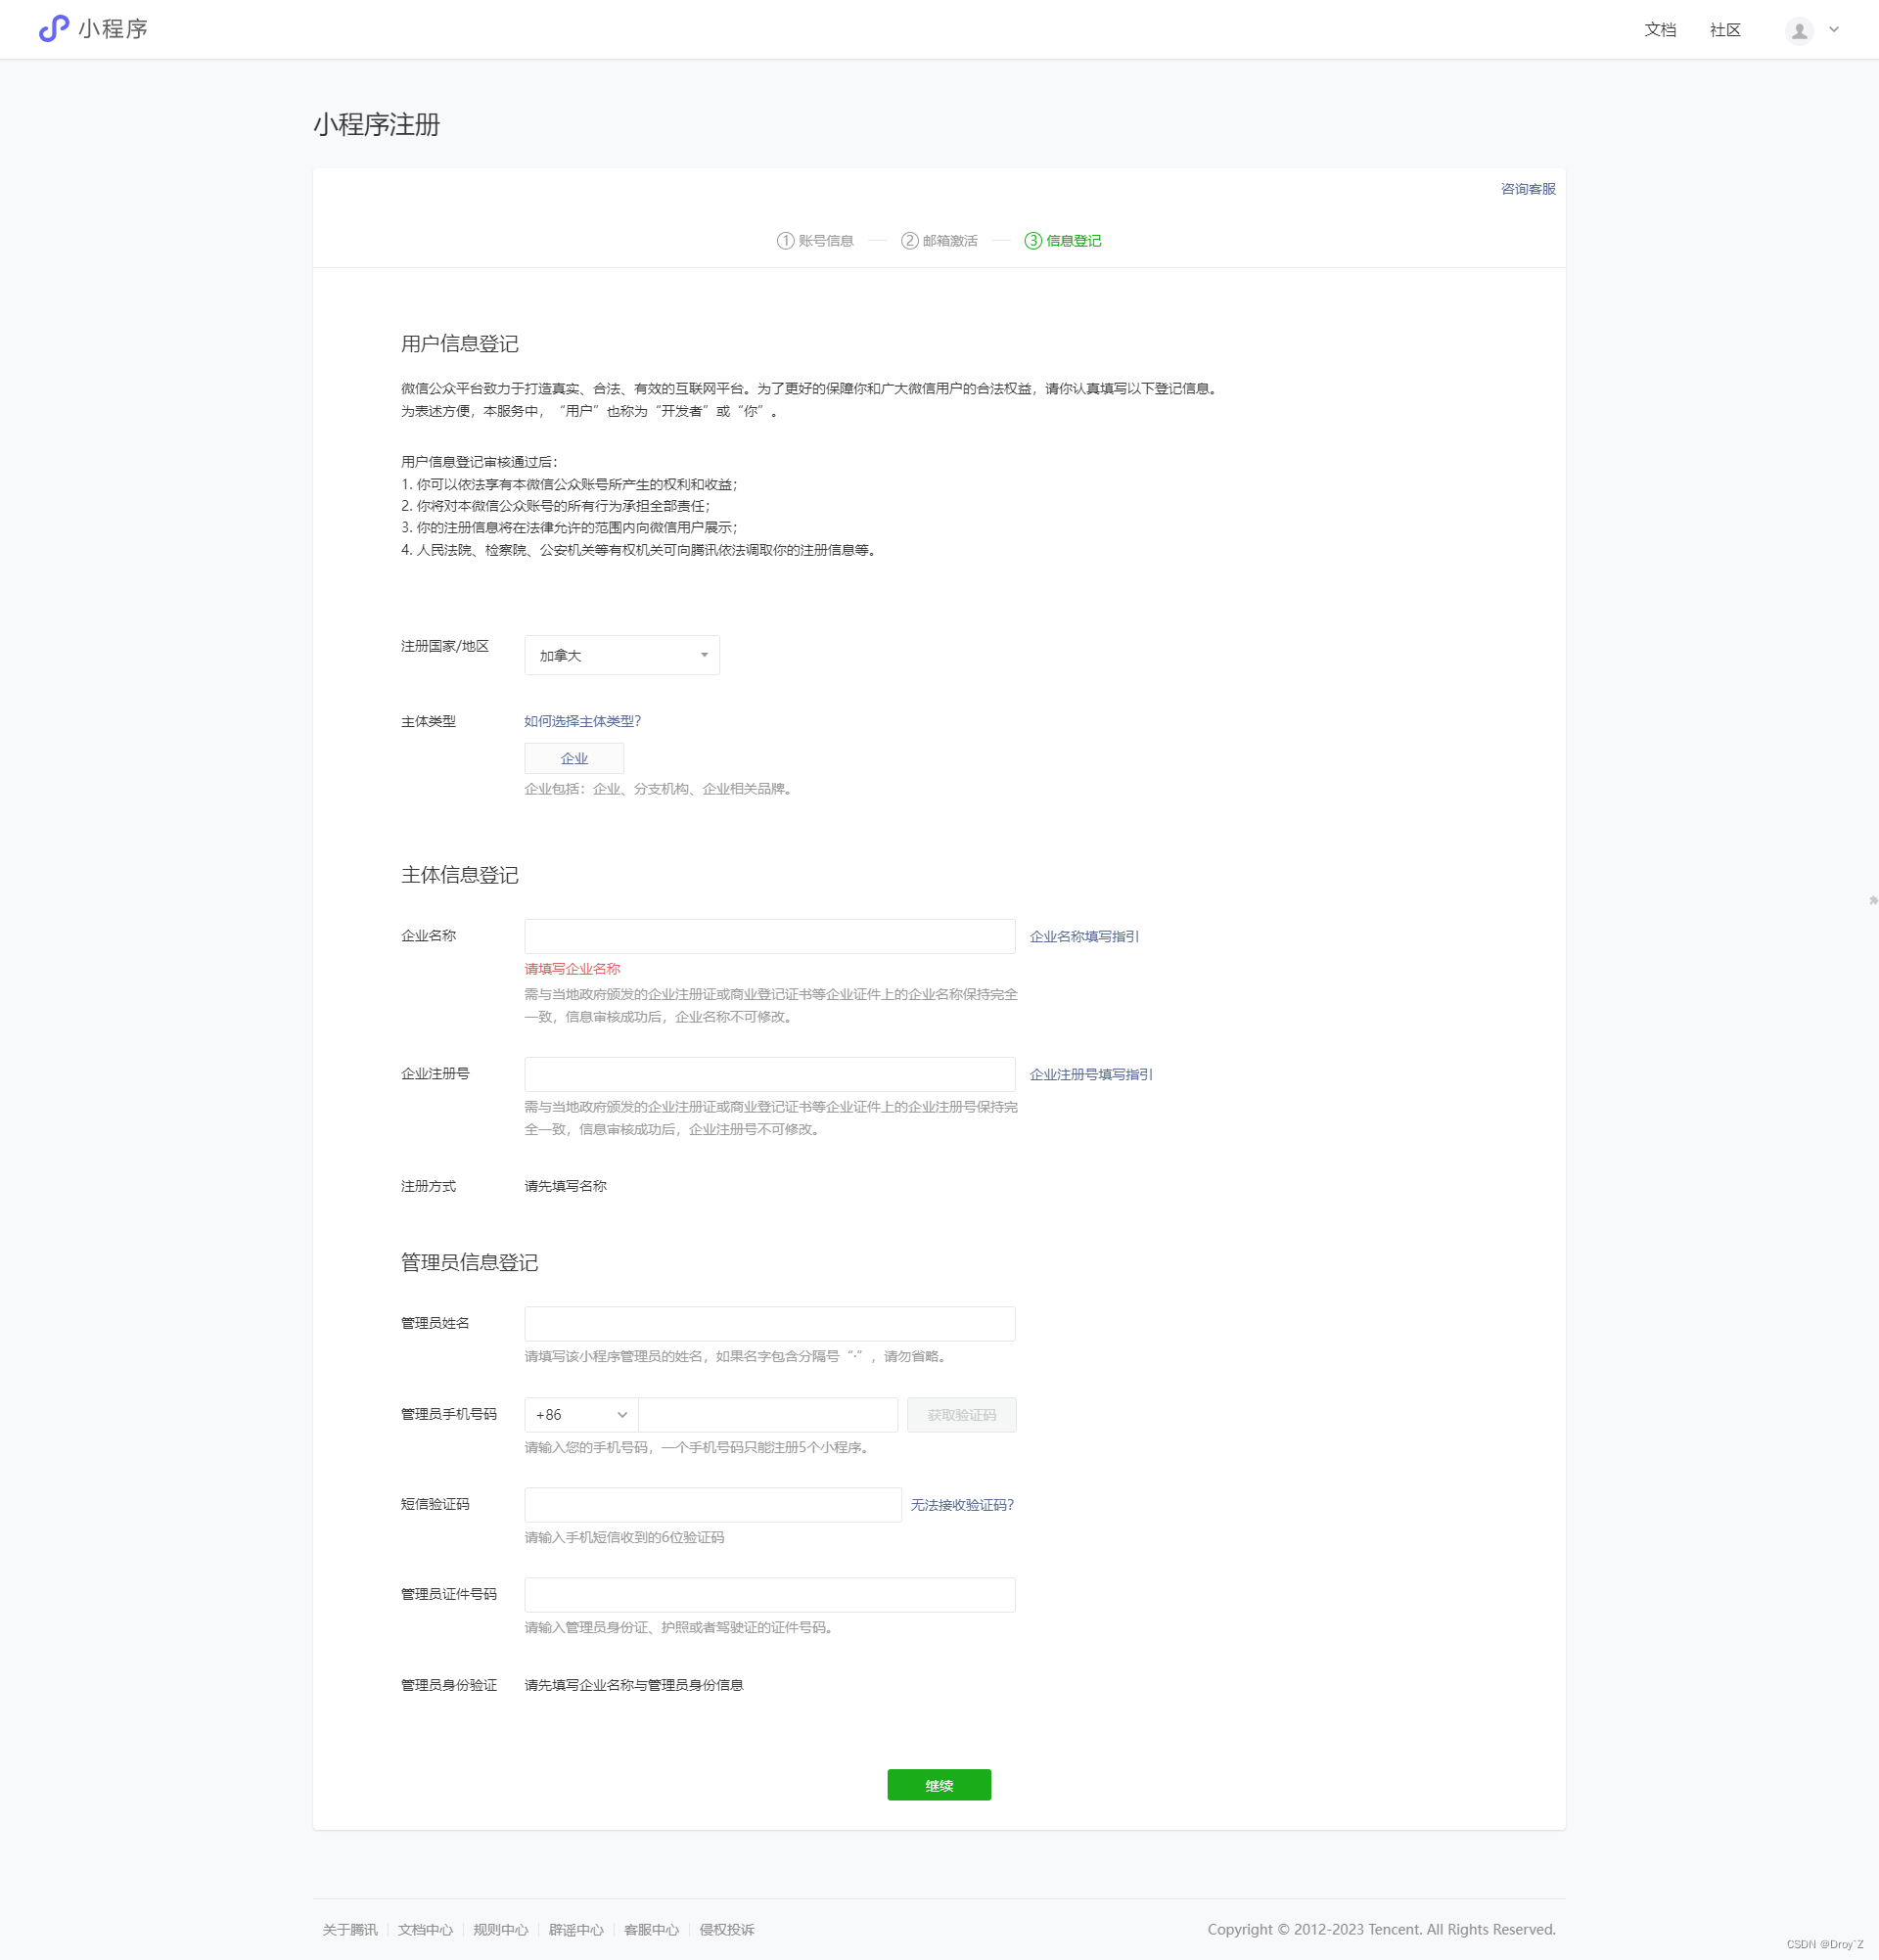
Task: Open 文档中心 footer link
Action: [x=425, y=1930]
